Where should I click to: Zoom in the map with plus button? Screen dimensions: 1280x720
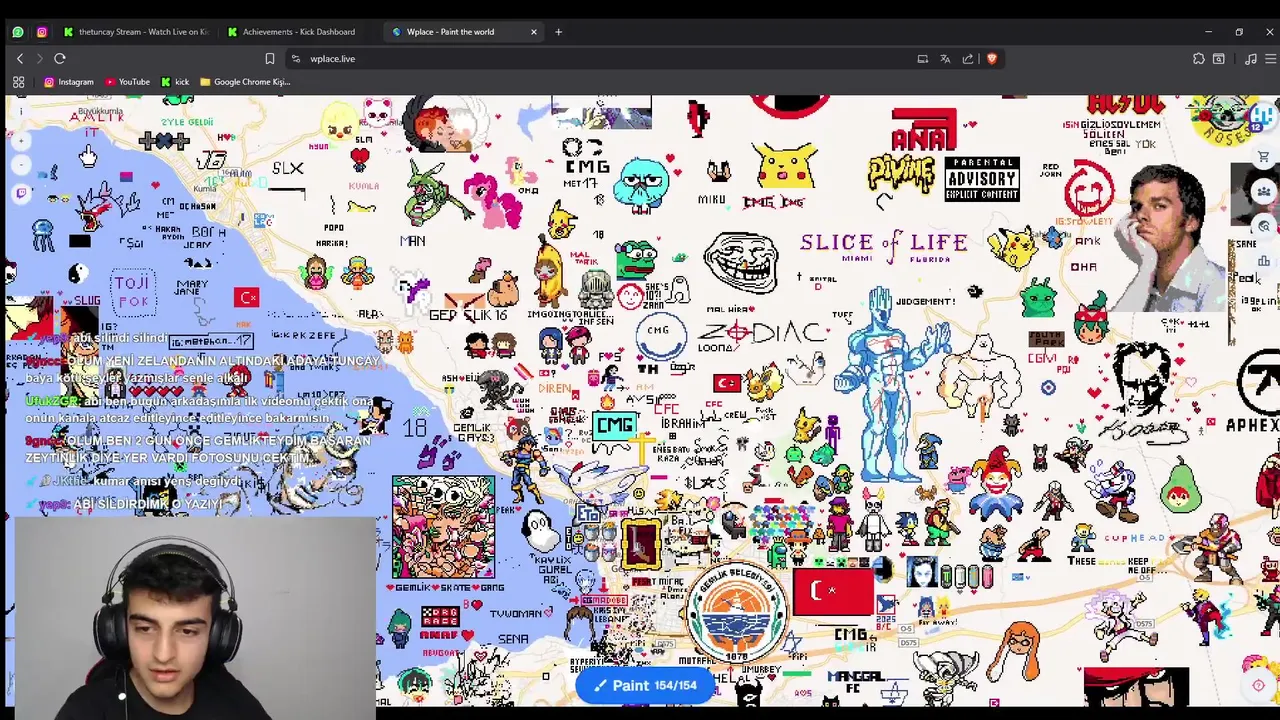(22, 141)
